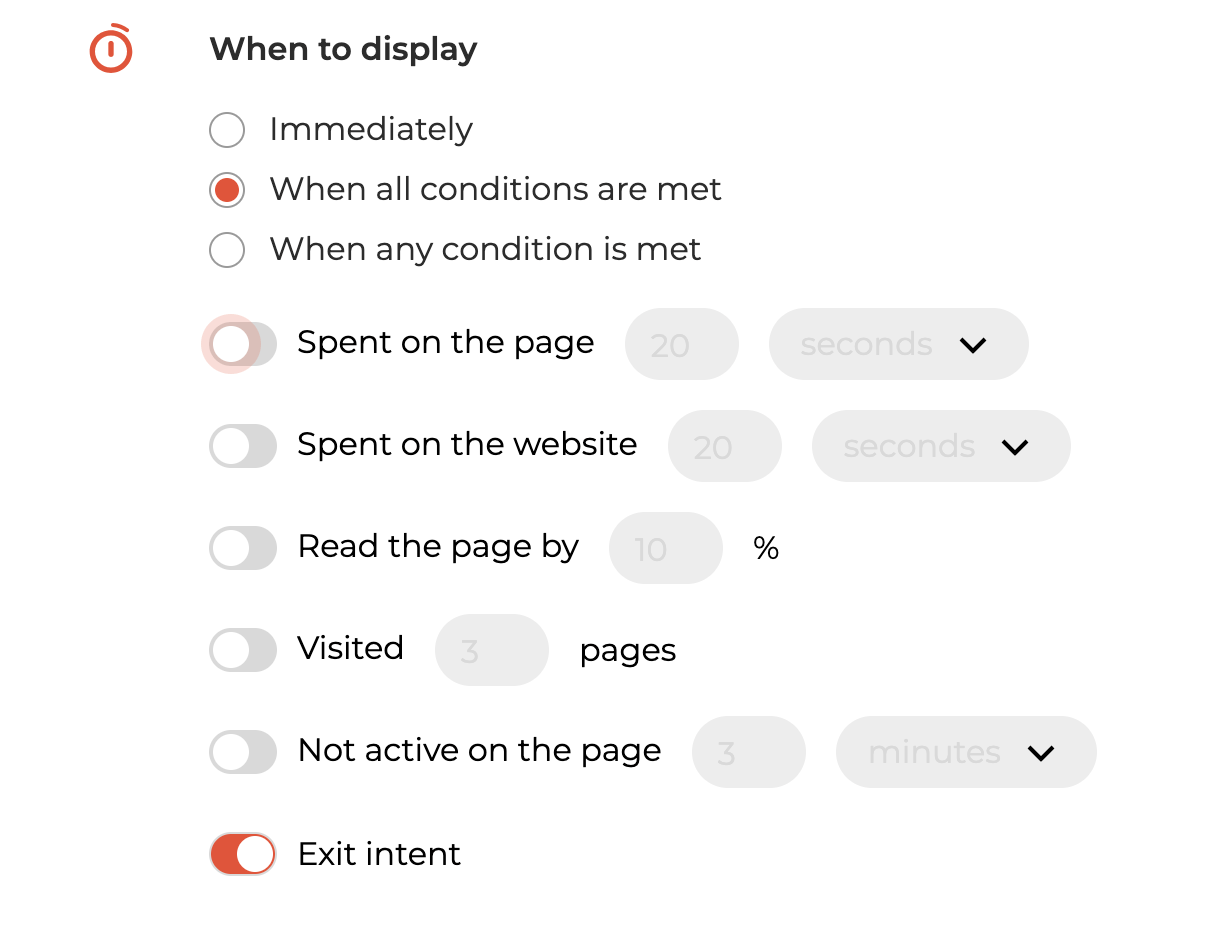Enable the Spent on the page toggle
The image size is (1222, 931).
pos(242,343)
